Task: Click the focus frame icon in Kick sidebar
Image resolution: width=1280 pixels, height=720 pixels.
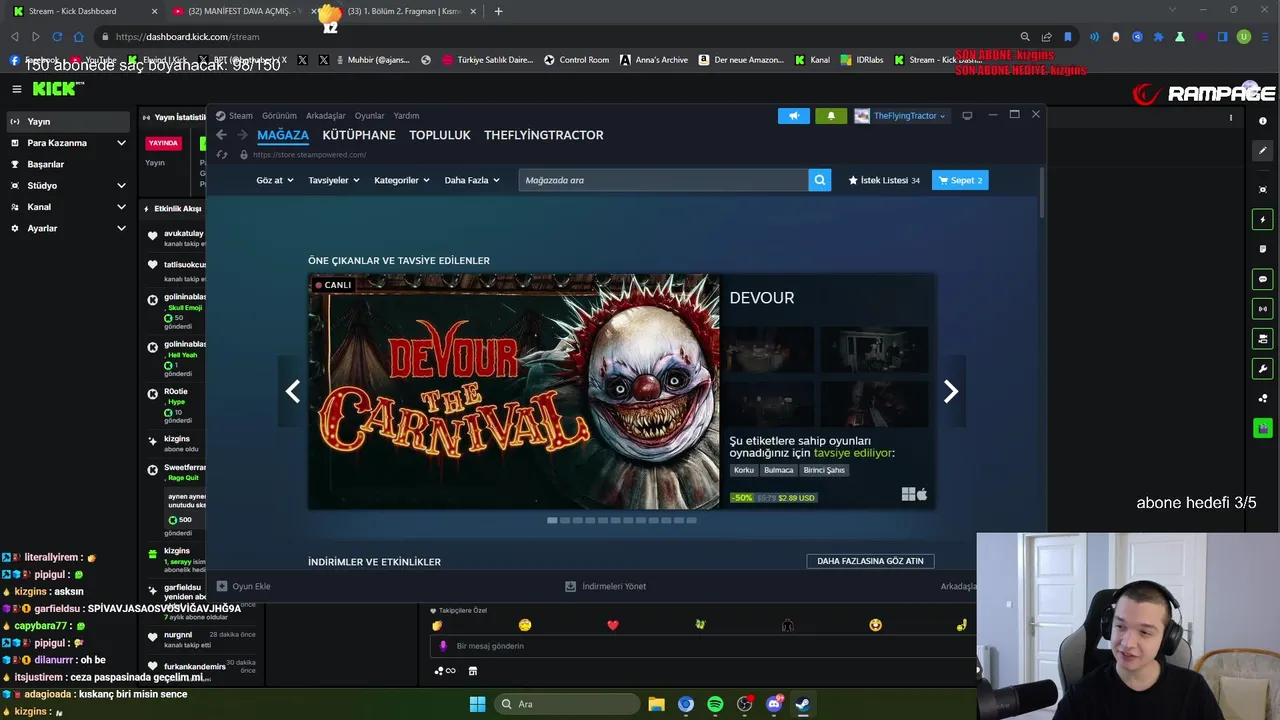Action: pyautogui.click(x=1263, y=189)
